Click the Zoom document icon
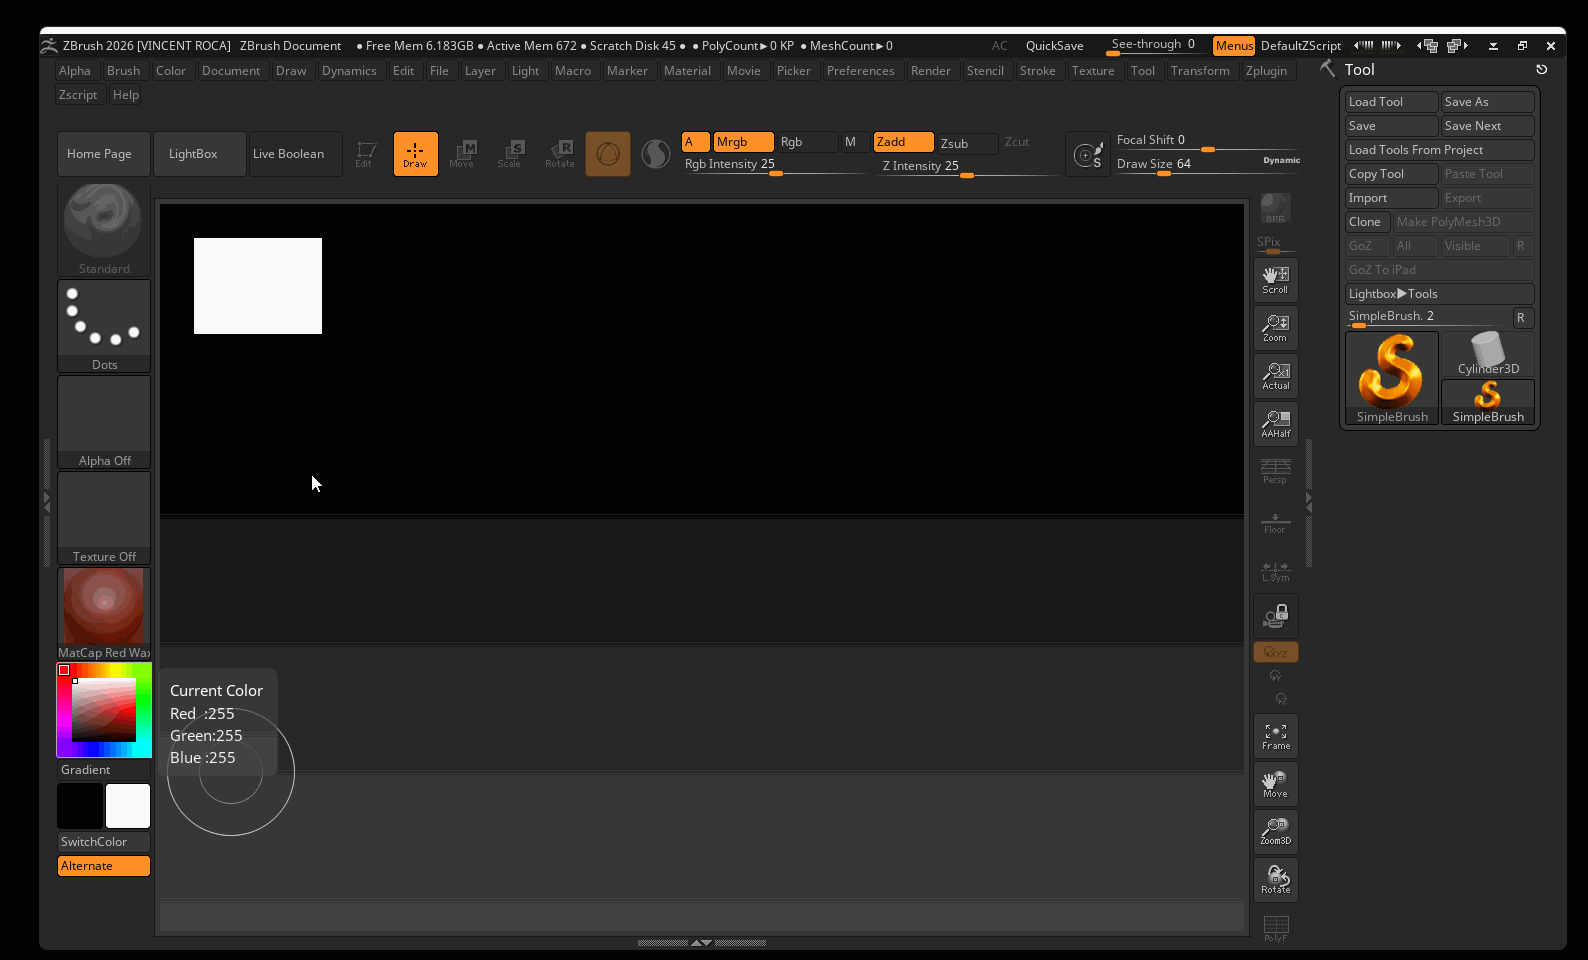 (1275, 328)
